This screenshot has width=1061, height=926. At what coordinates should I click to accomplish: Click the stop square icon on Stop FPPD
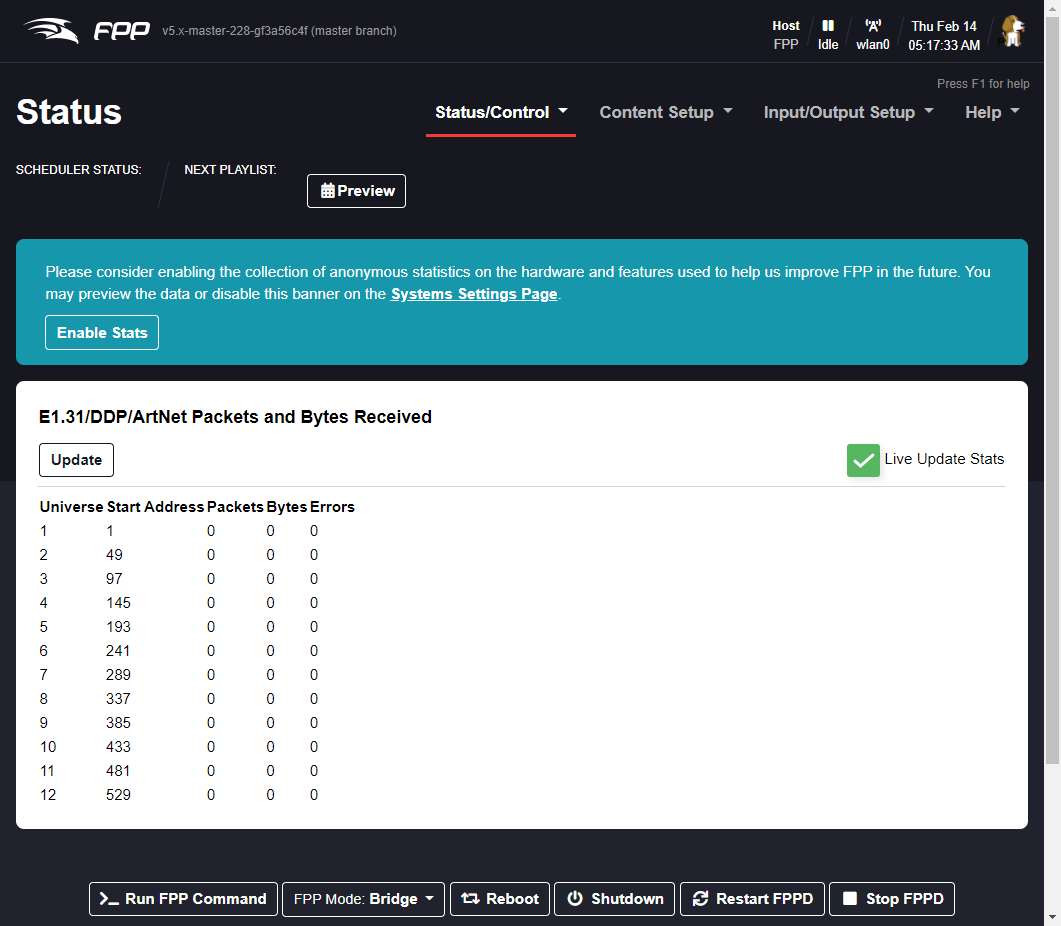850,899
